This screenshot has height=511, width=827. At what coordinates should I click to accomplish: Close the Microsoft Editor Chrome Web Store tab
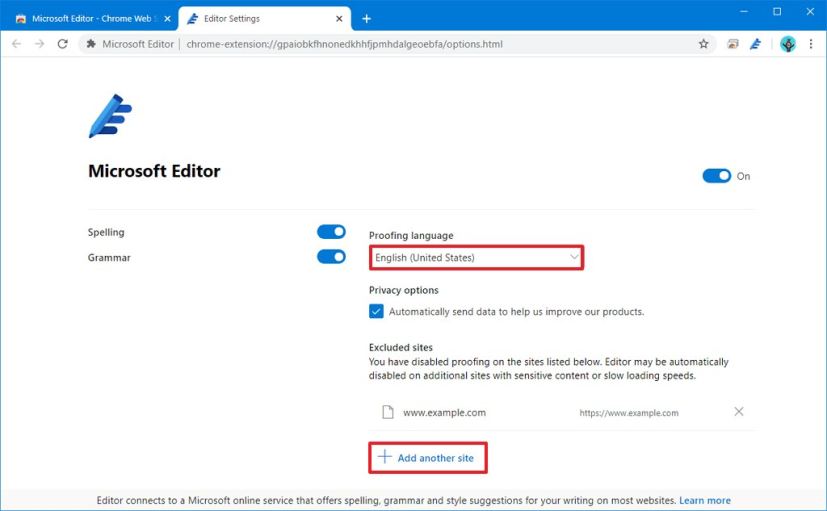pyautogui.click(x=167, y=18)
